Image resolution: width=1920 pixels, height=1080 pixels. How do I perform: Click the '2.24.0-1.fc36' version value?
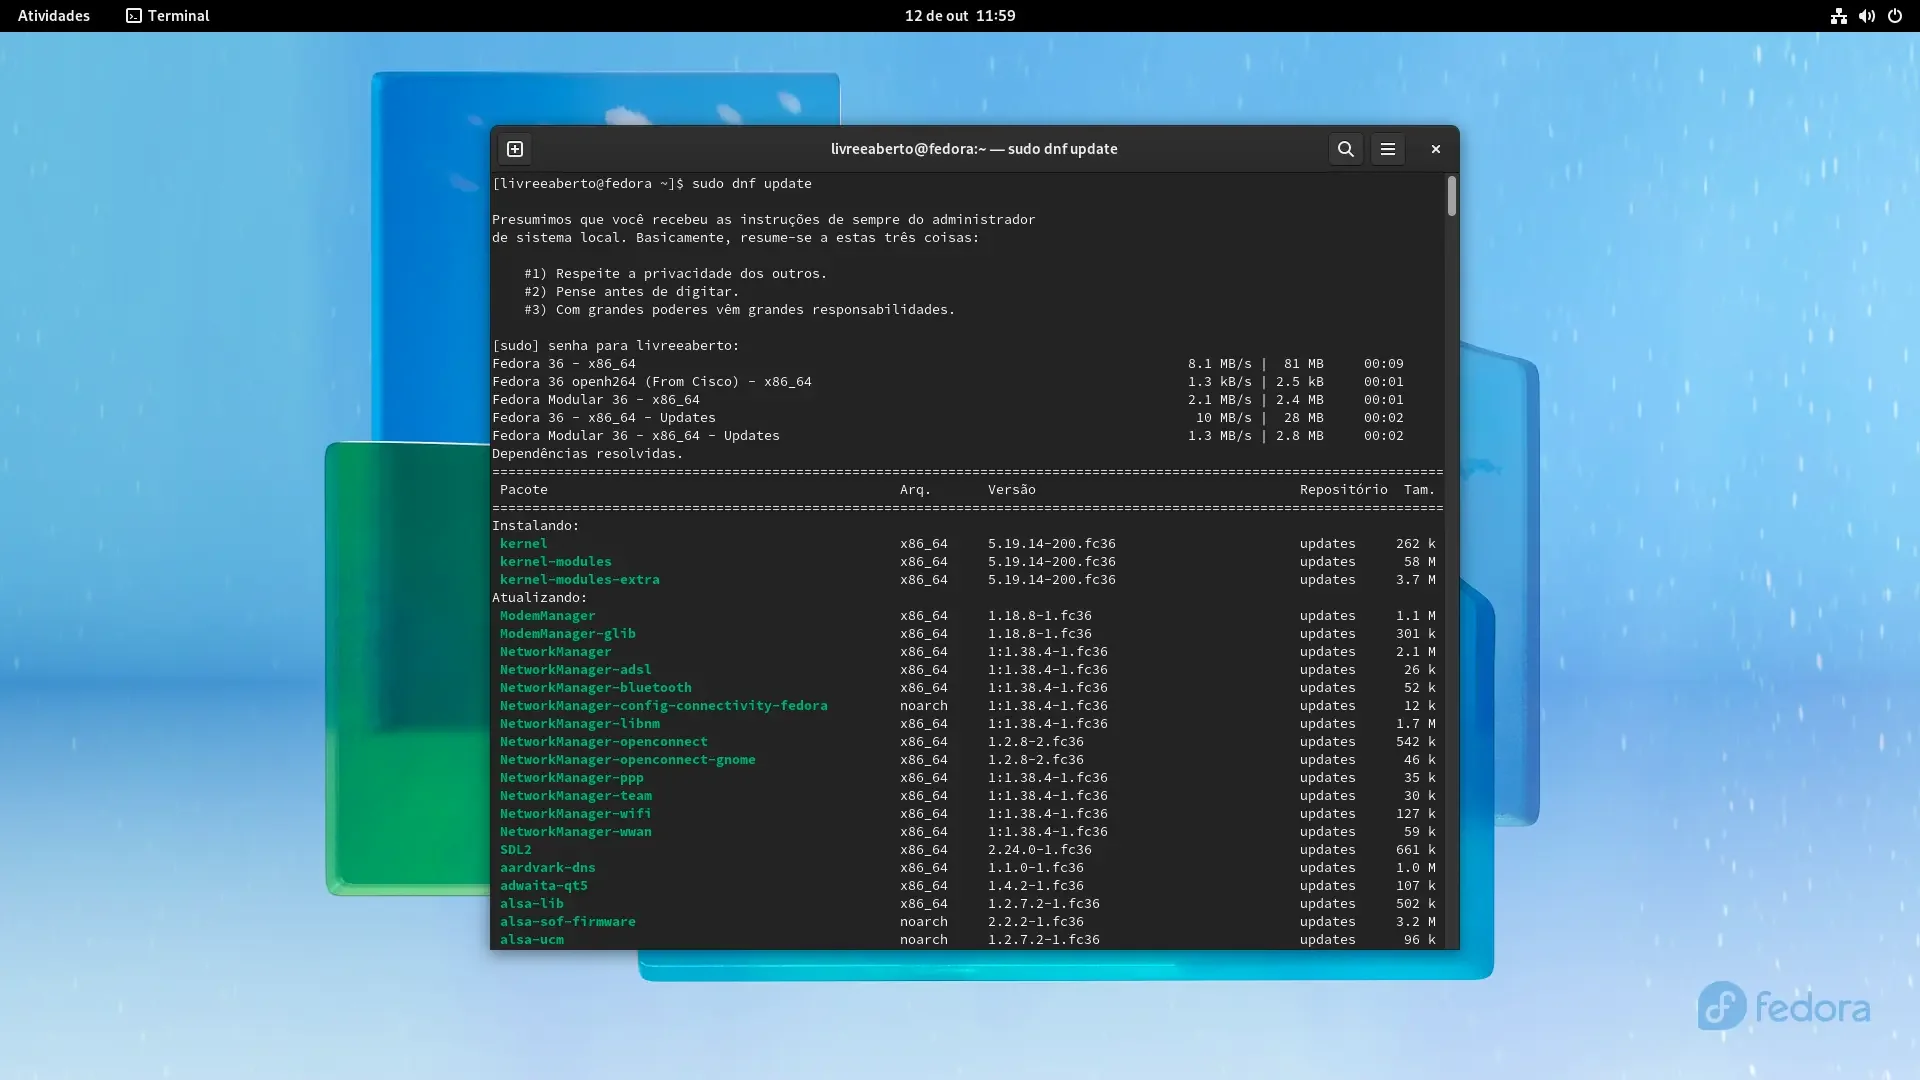pos(1040,850)
